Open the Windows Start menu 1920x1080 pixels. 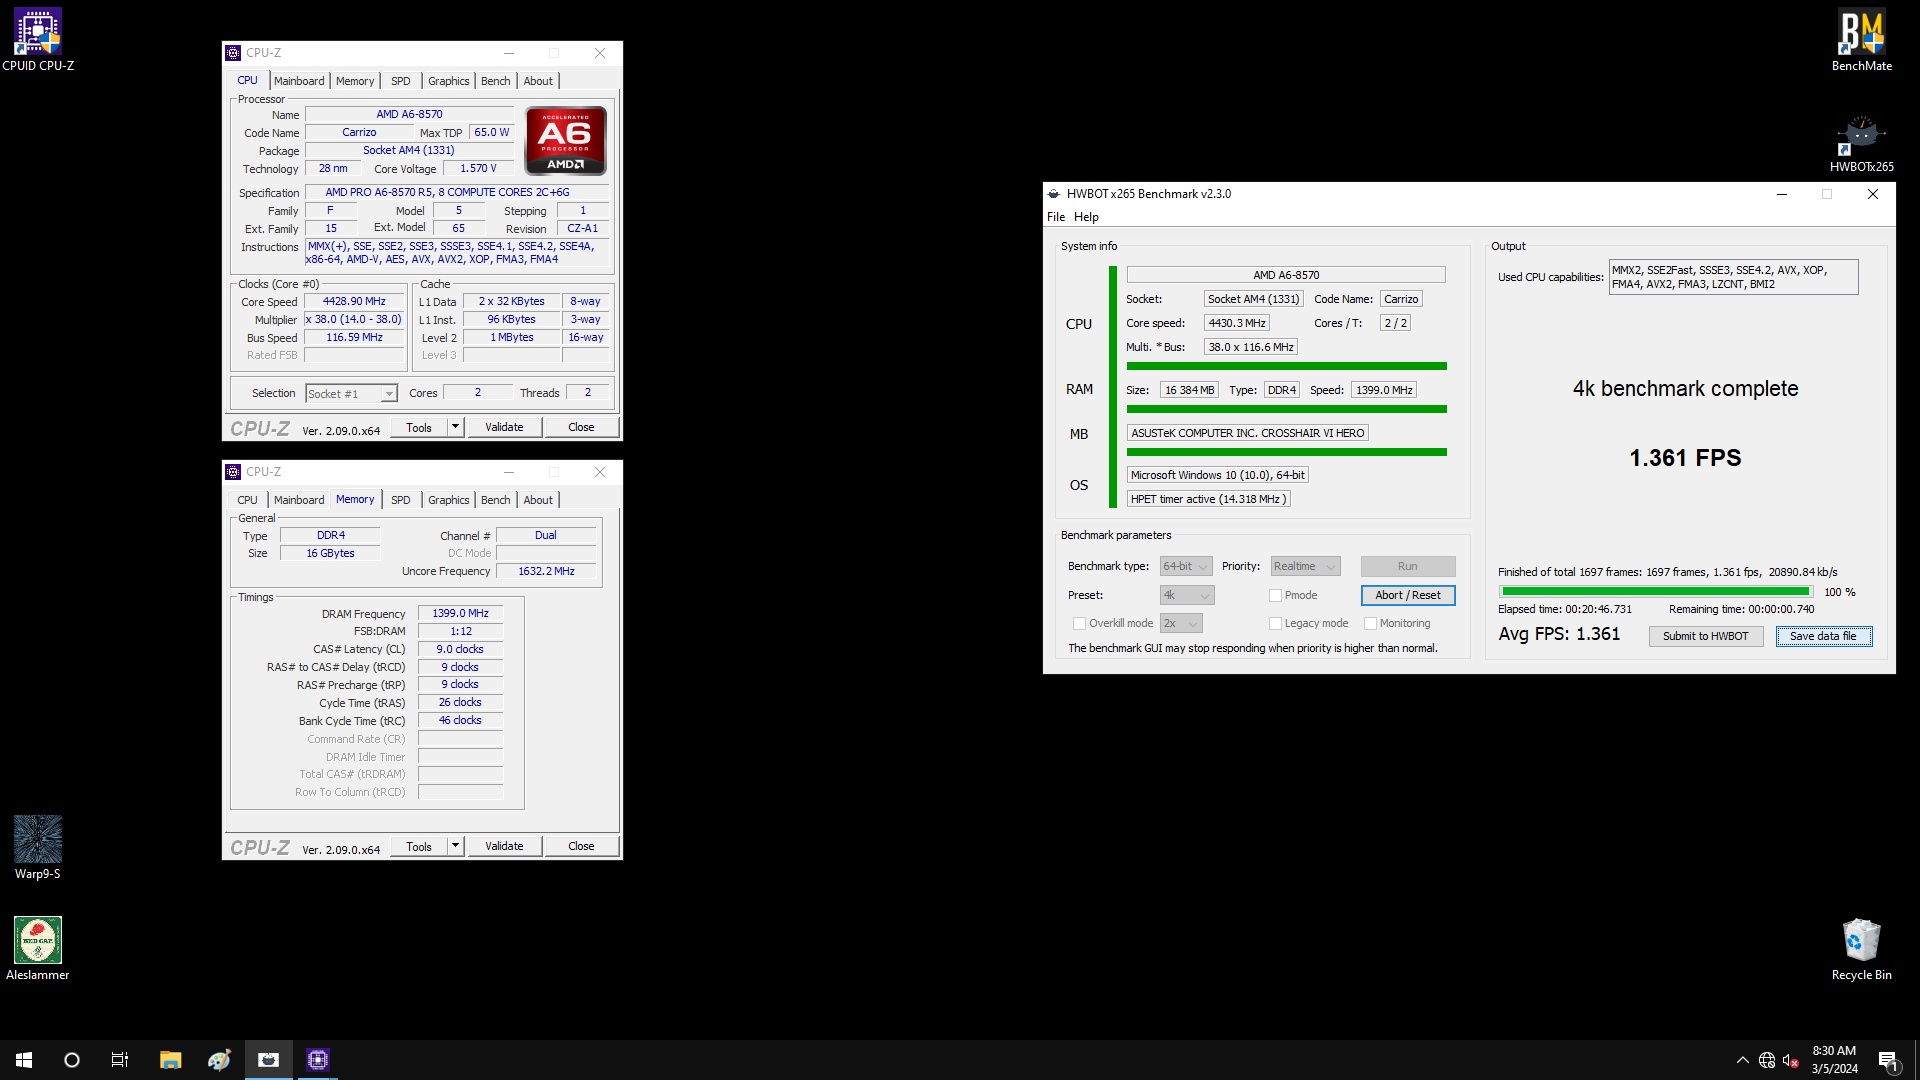24,1060
